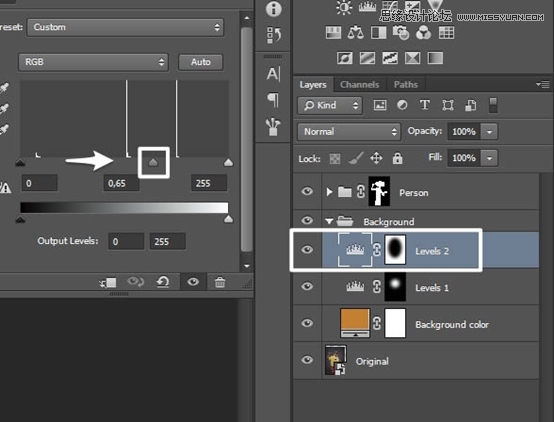
Task: Add an Invert adjustment
Action: pos(344,58)
